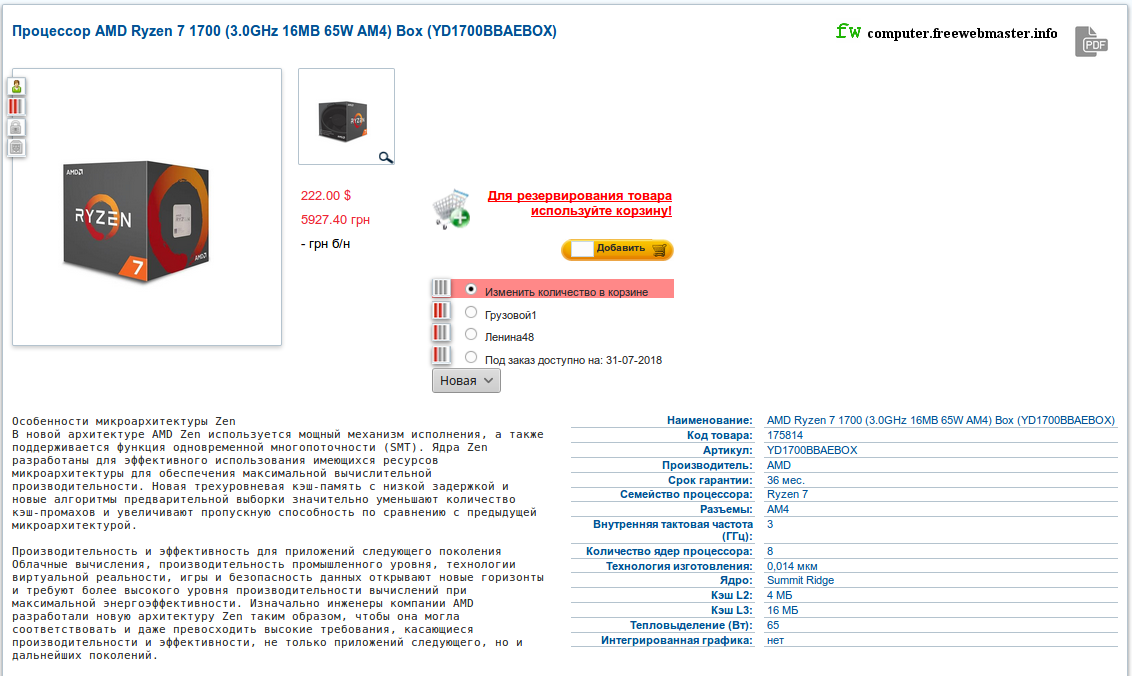1132x676 pixels.
Task: Open the large Ryzen 7 box image
Action: [147, 207]
